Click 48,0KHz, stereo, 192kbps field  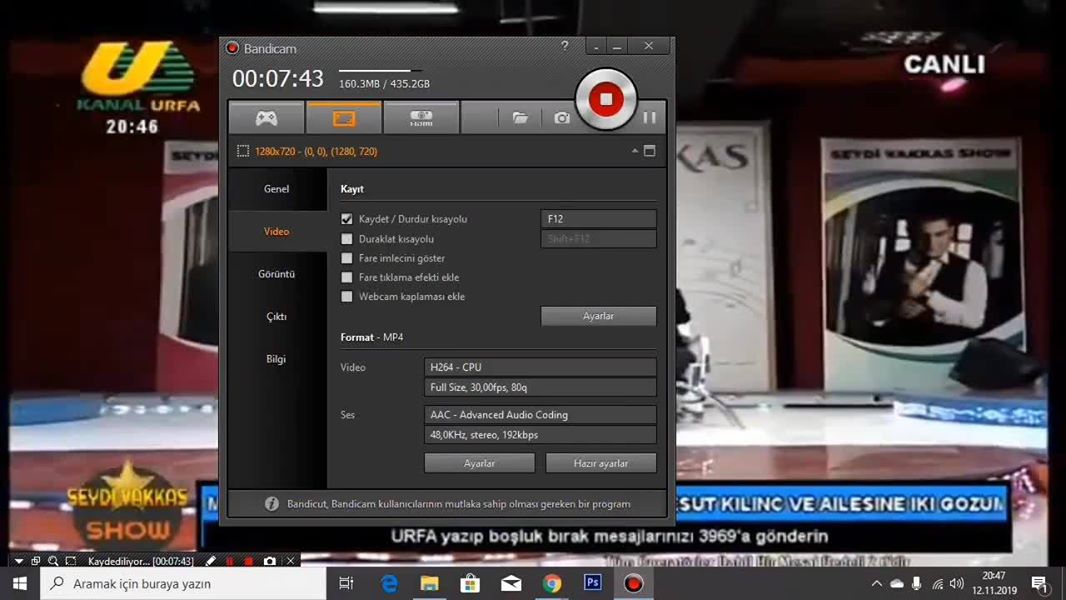point(540,435)
